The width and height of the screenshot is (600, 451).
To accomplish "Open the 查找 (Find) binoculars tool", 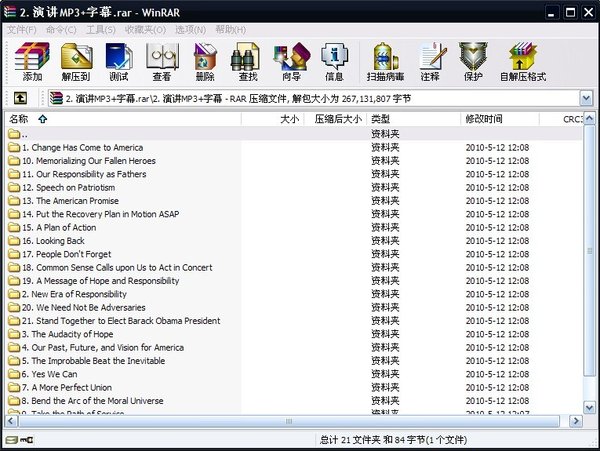I will [248, 62].
